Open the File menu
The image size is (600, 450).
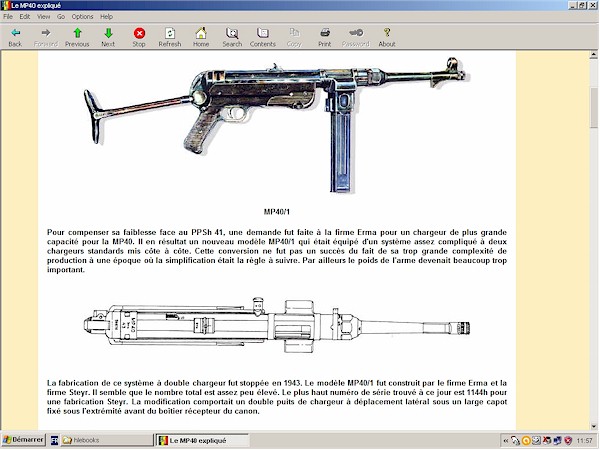pos(8,16)
